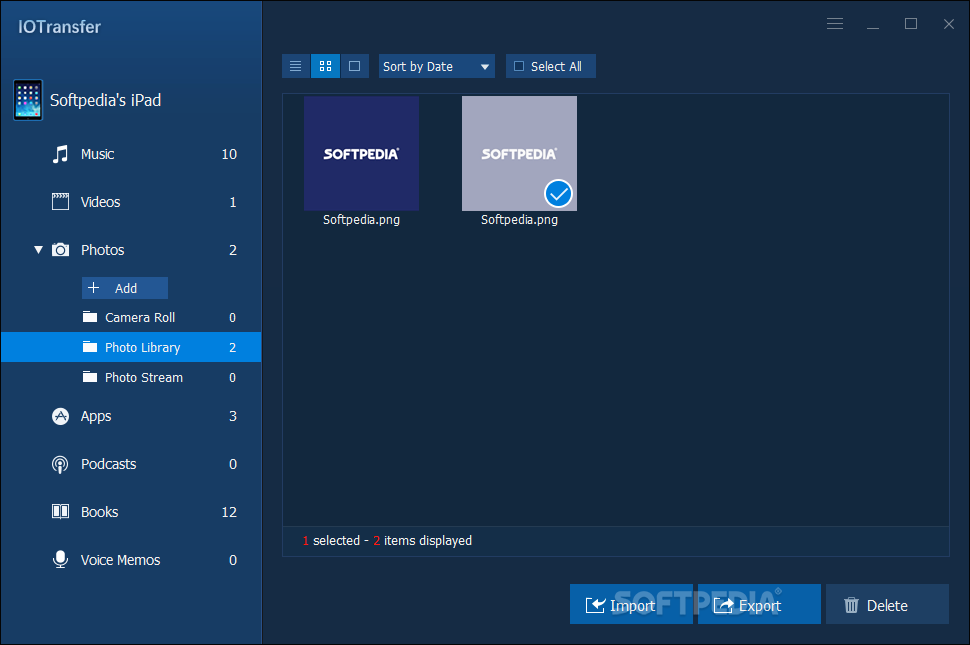
Task: Click the Books open-book icon
Action: pyautogui.click(x=60, y=511)
